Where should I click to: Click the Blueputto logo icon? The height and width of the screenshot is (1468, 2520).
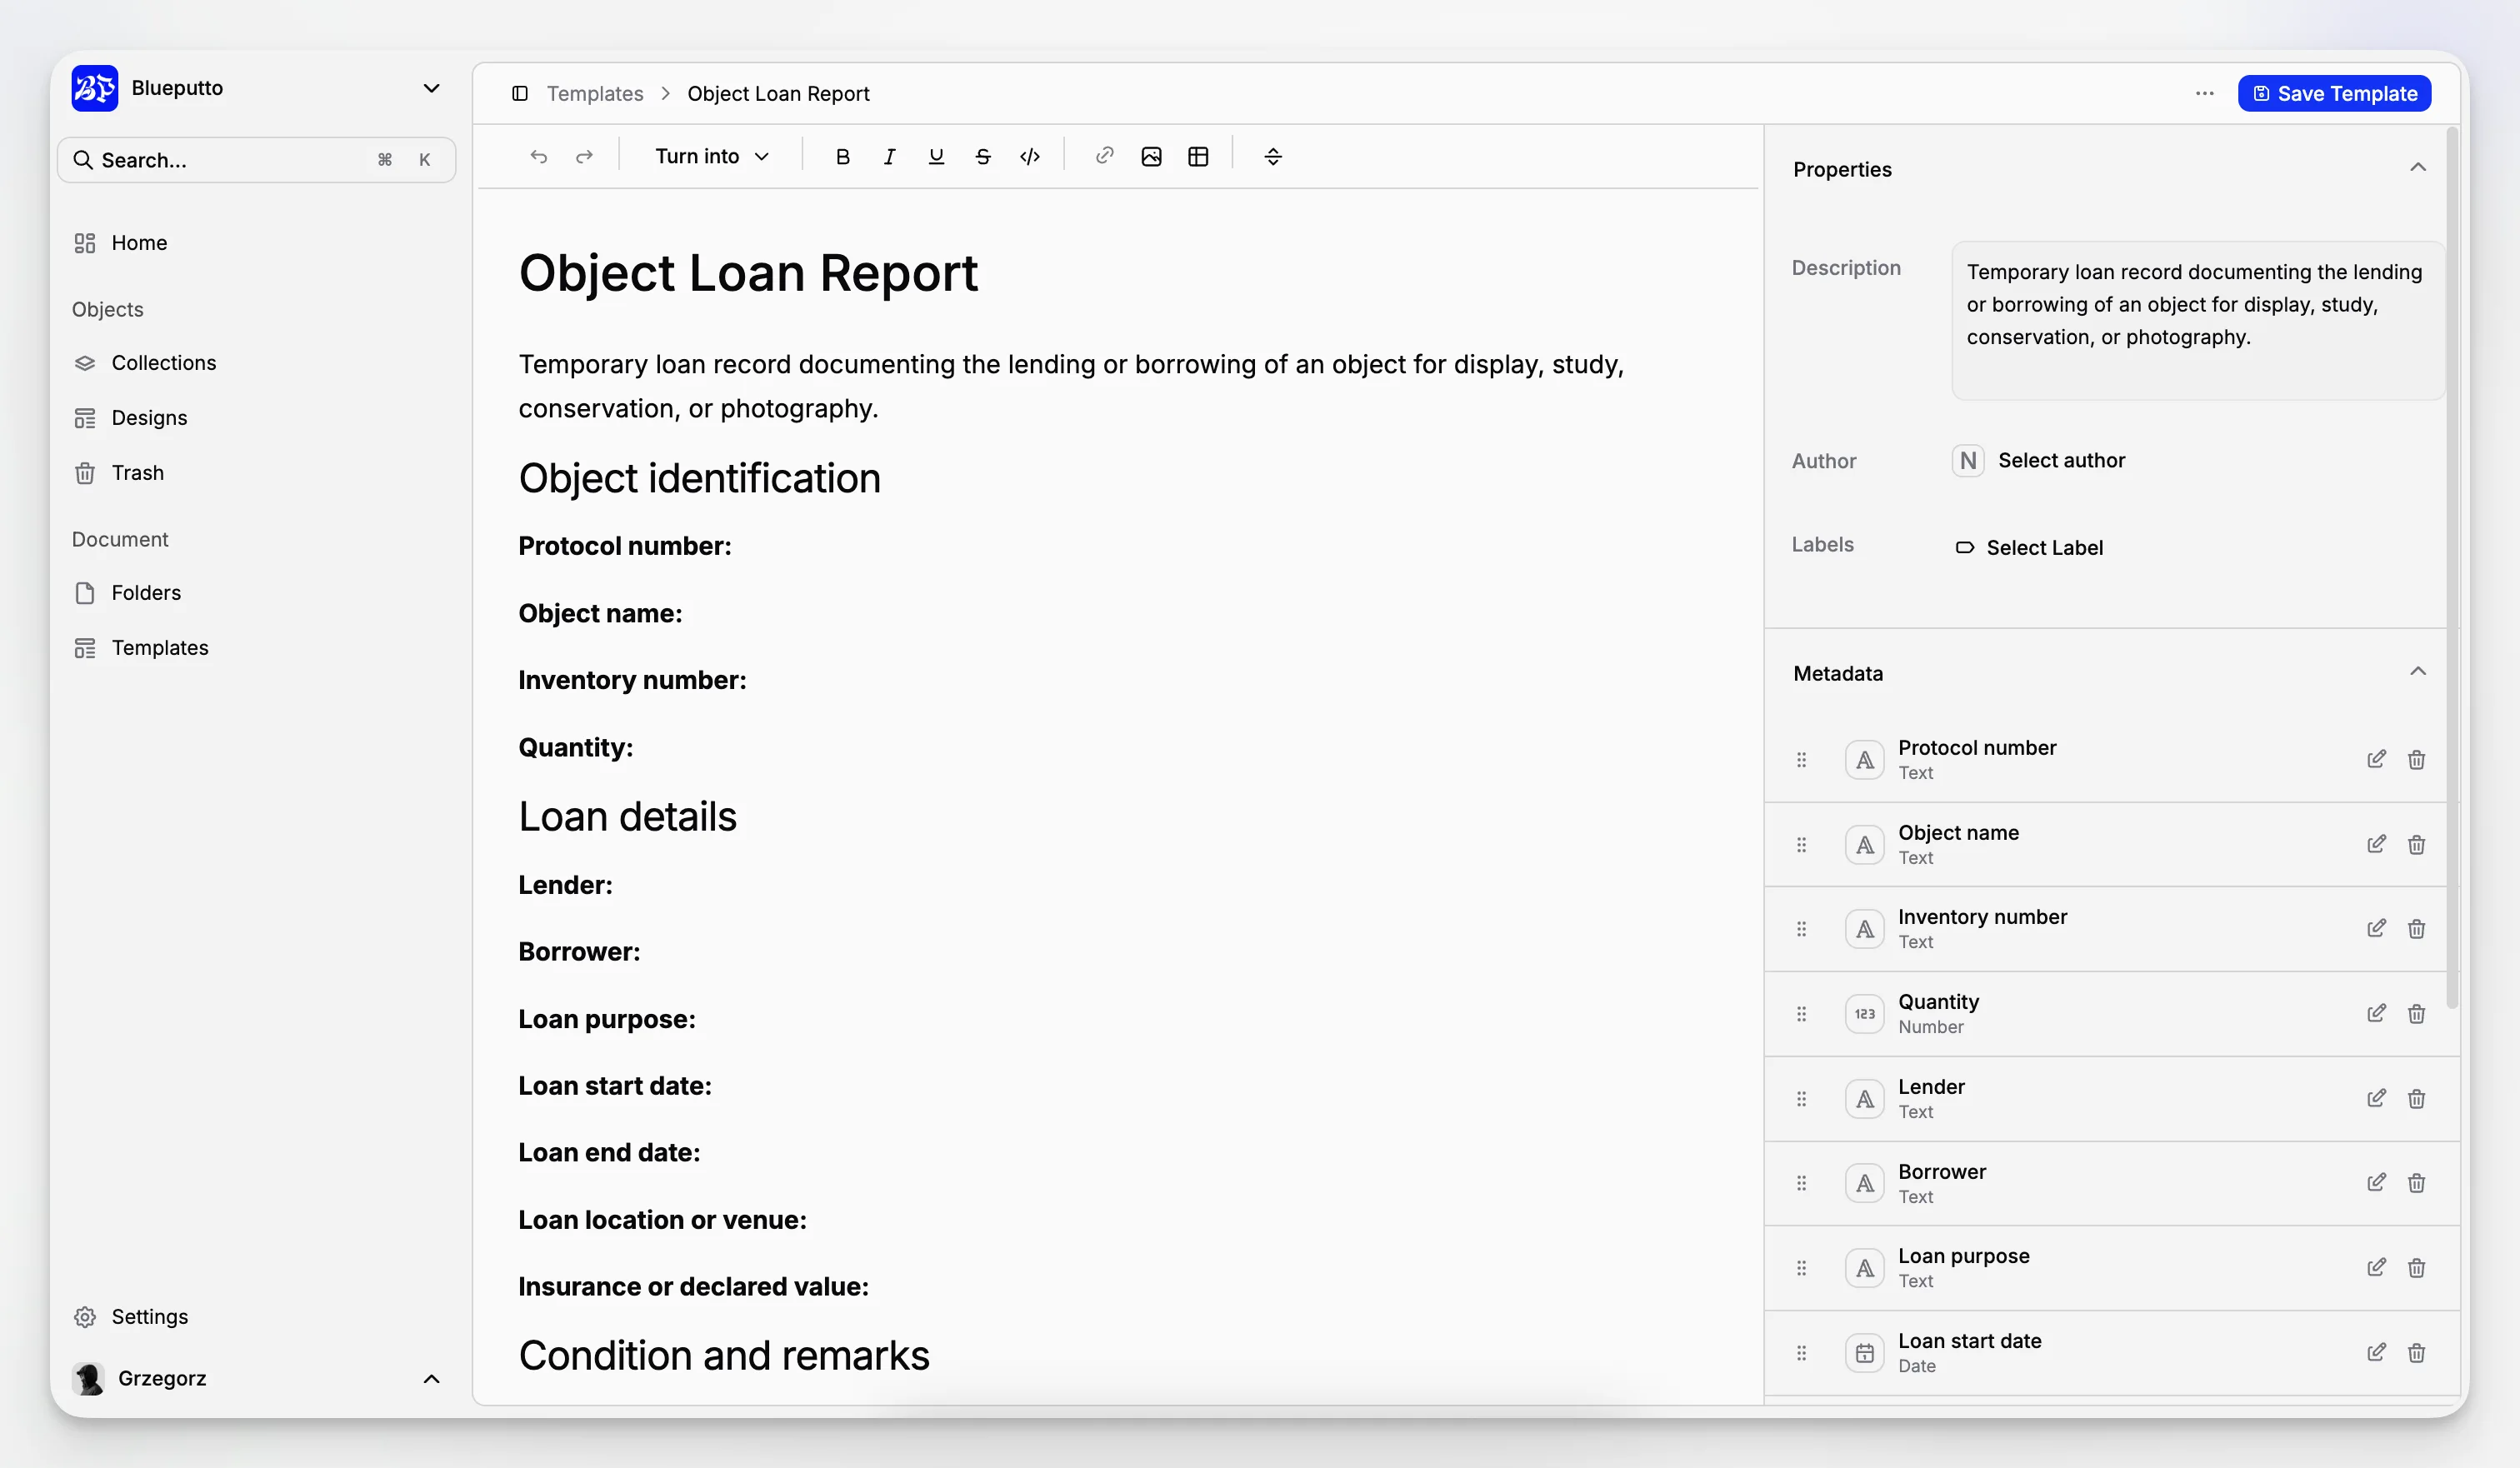tap(95, 88)
